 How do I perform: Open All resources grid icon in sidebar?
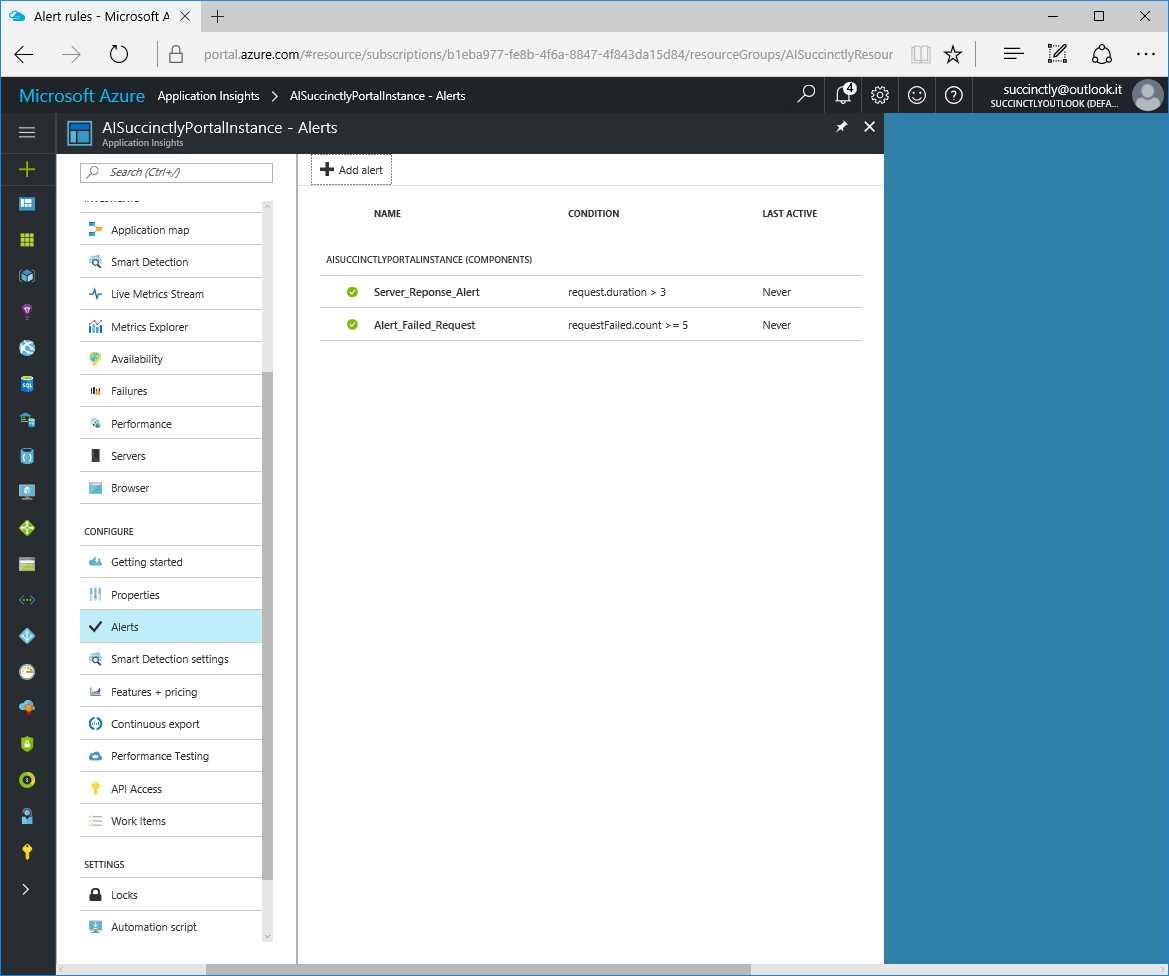tap(27, 239)
